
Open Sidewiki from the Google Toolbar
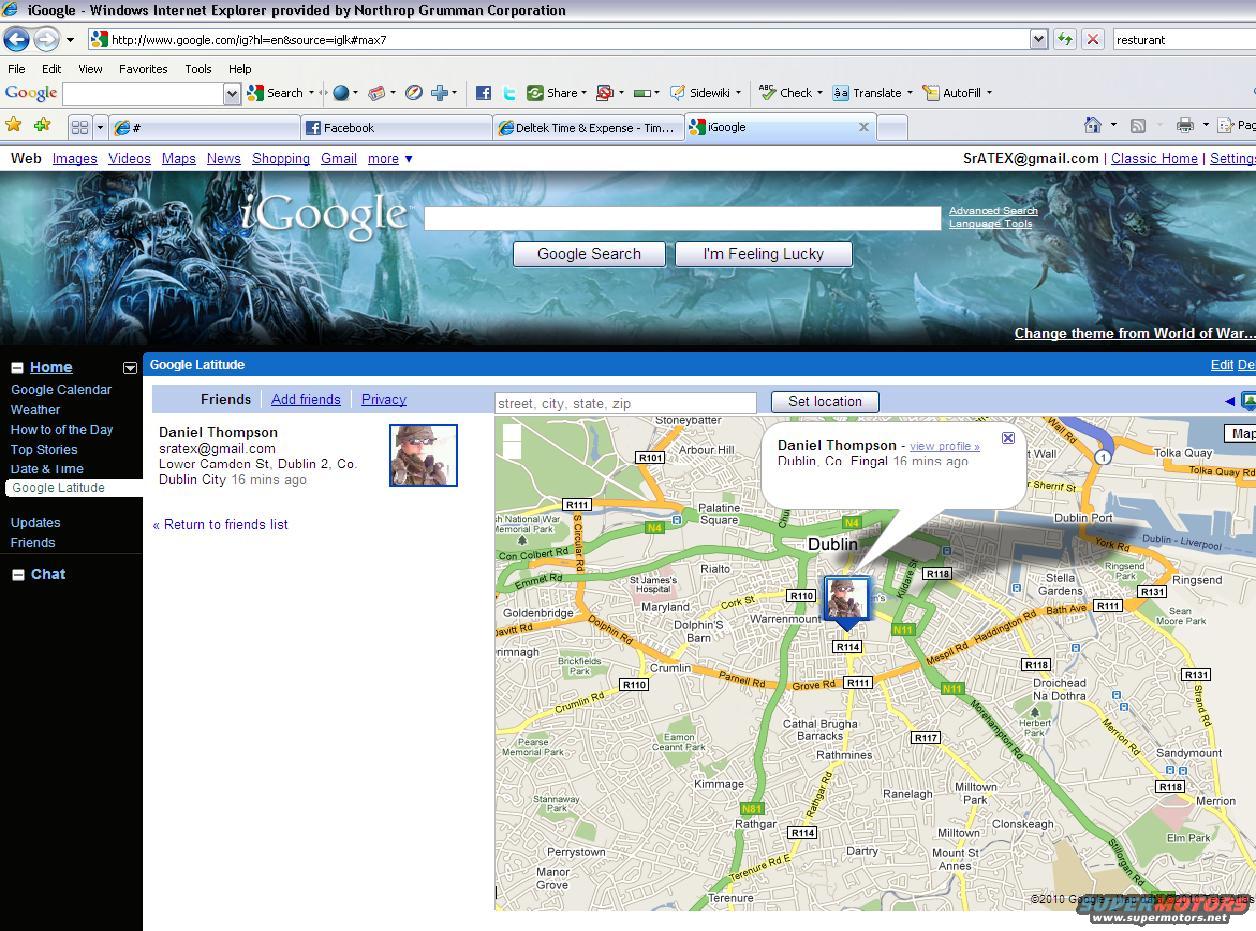[x=700, y=93]
